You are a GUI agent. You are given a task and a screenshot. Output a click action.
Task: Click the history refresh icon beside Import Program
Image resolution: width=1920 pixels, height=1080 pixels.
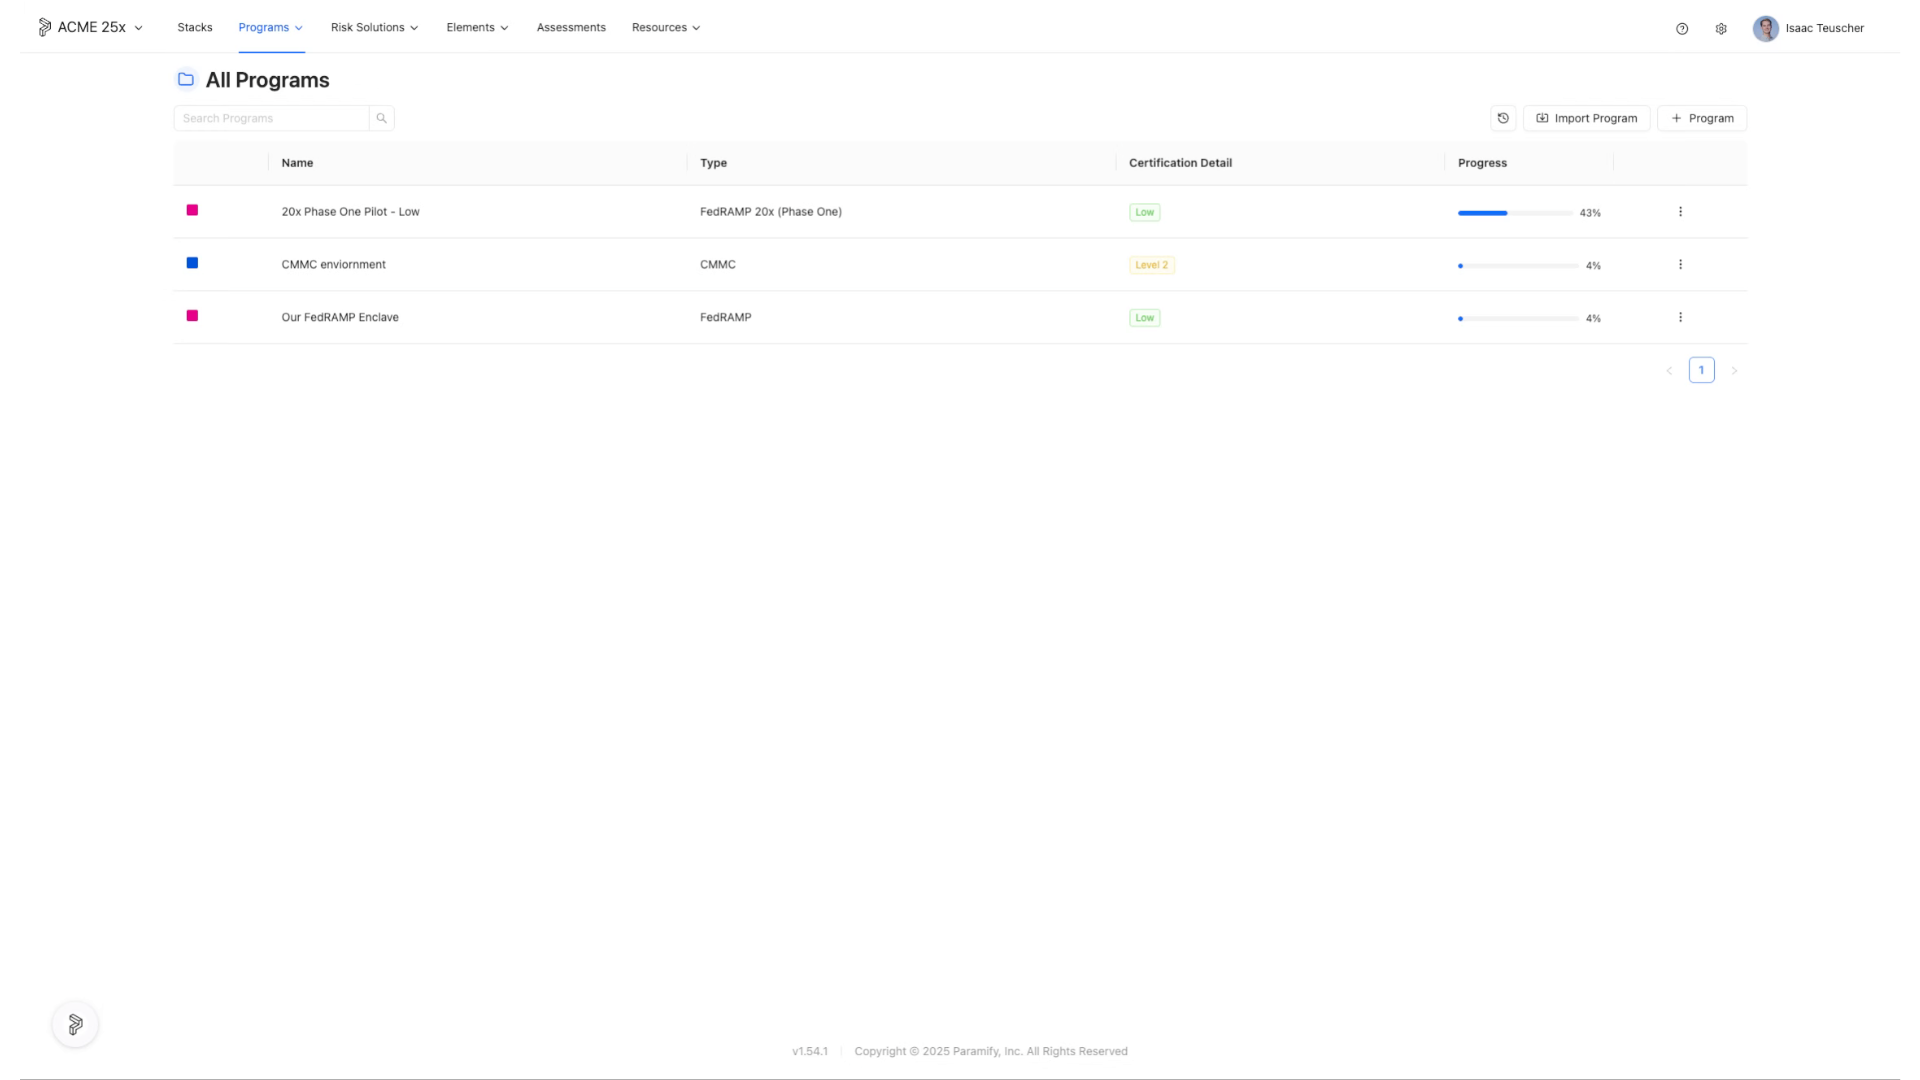1503,118
